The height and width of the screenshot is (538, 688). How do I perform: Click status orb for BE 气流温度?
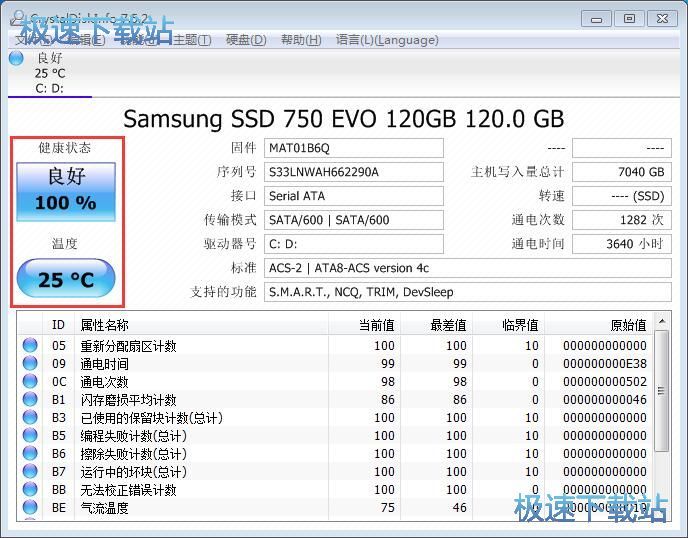[30, 508]
